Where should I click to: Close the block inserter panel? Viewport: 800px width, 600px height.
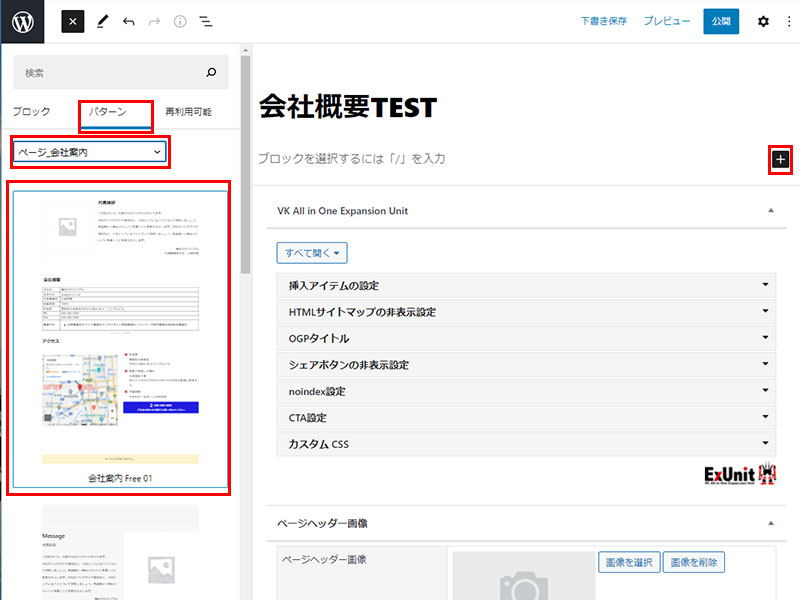pyautogui.click(x=73, y=21)
